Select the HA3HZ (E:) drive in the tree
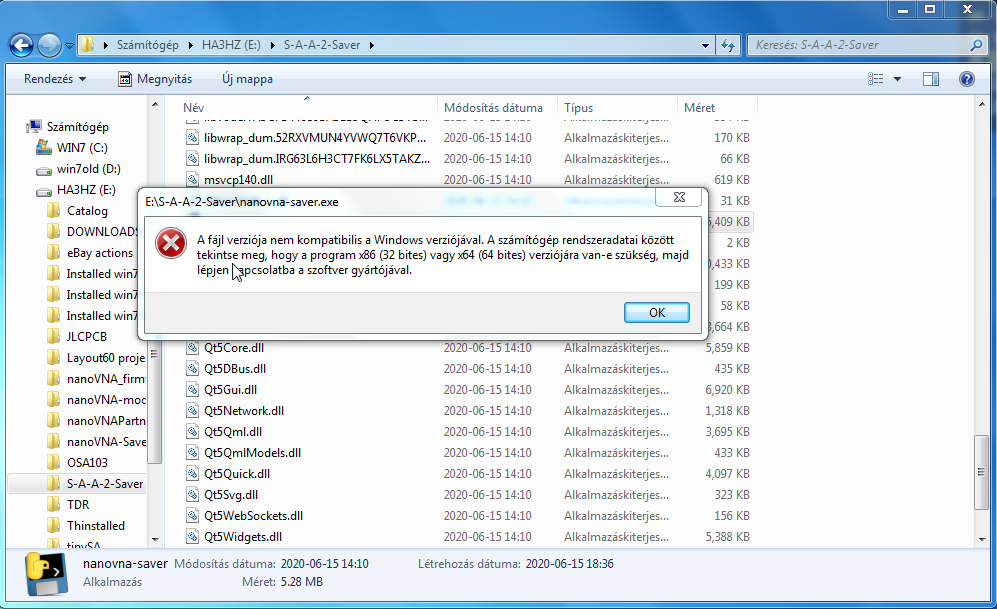The width and height of the screenshot is (997, 609). click(86, 190)
